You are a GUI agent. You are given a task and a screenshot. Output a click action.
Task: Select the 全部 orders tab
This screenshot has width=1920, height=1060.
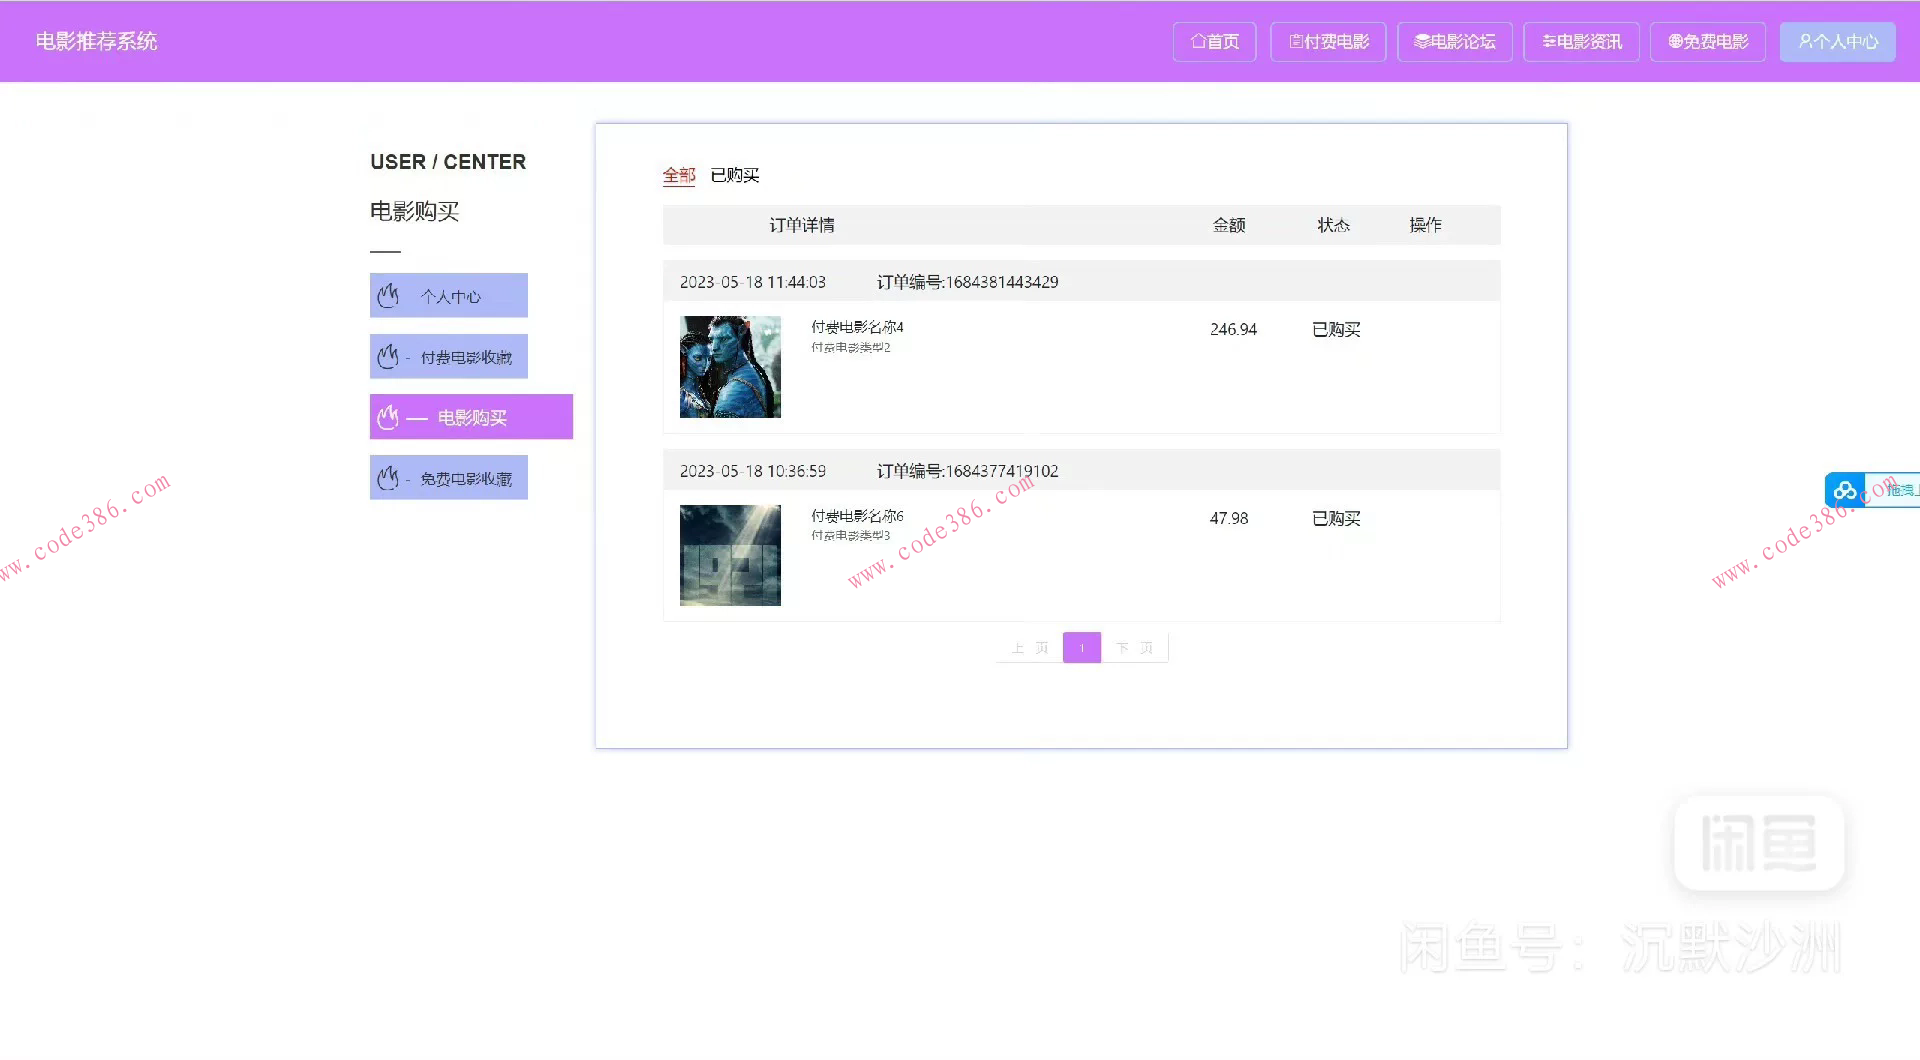[x=679, y=175]
